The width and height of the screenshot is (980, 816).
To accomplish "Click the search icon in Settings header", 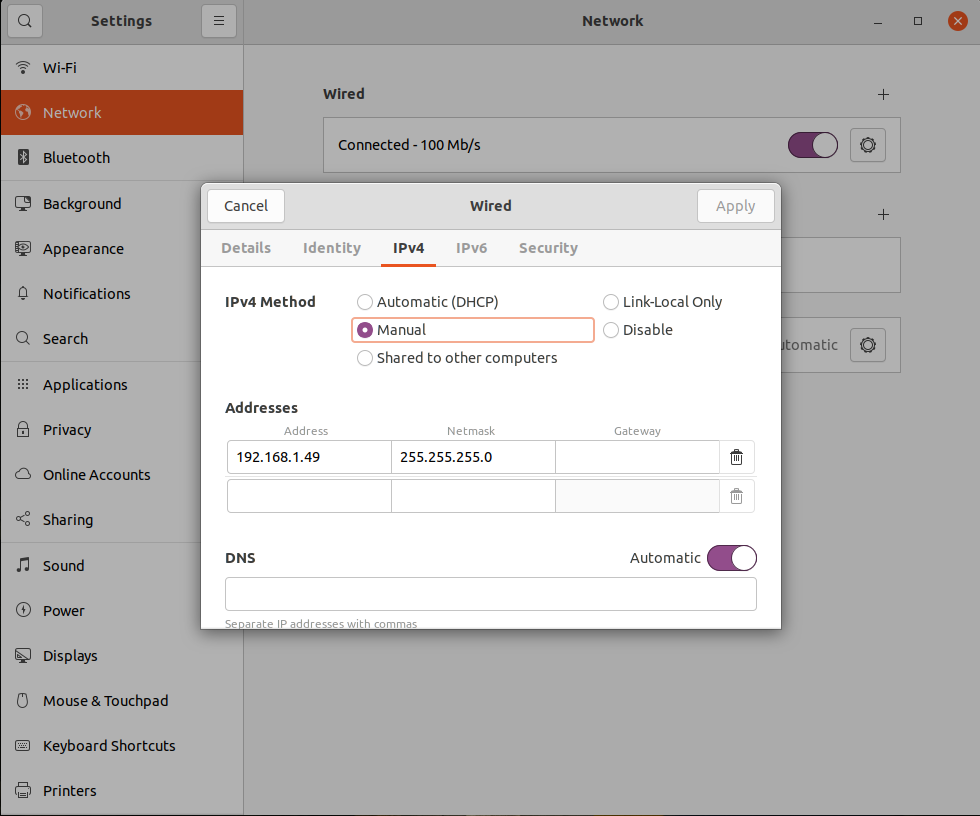I will click(24, 21).
